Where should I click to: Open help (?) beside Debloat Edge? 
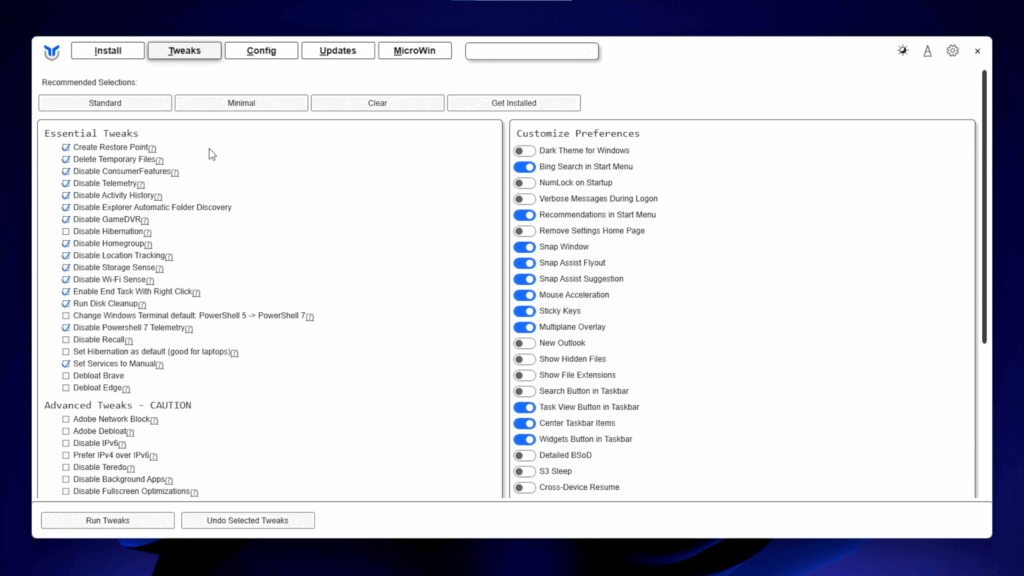(126, 389)
